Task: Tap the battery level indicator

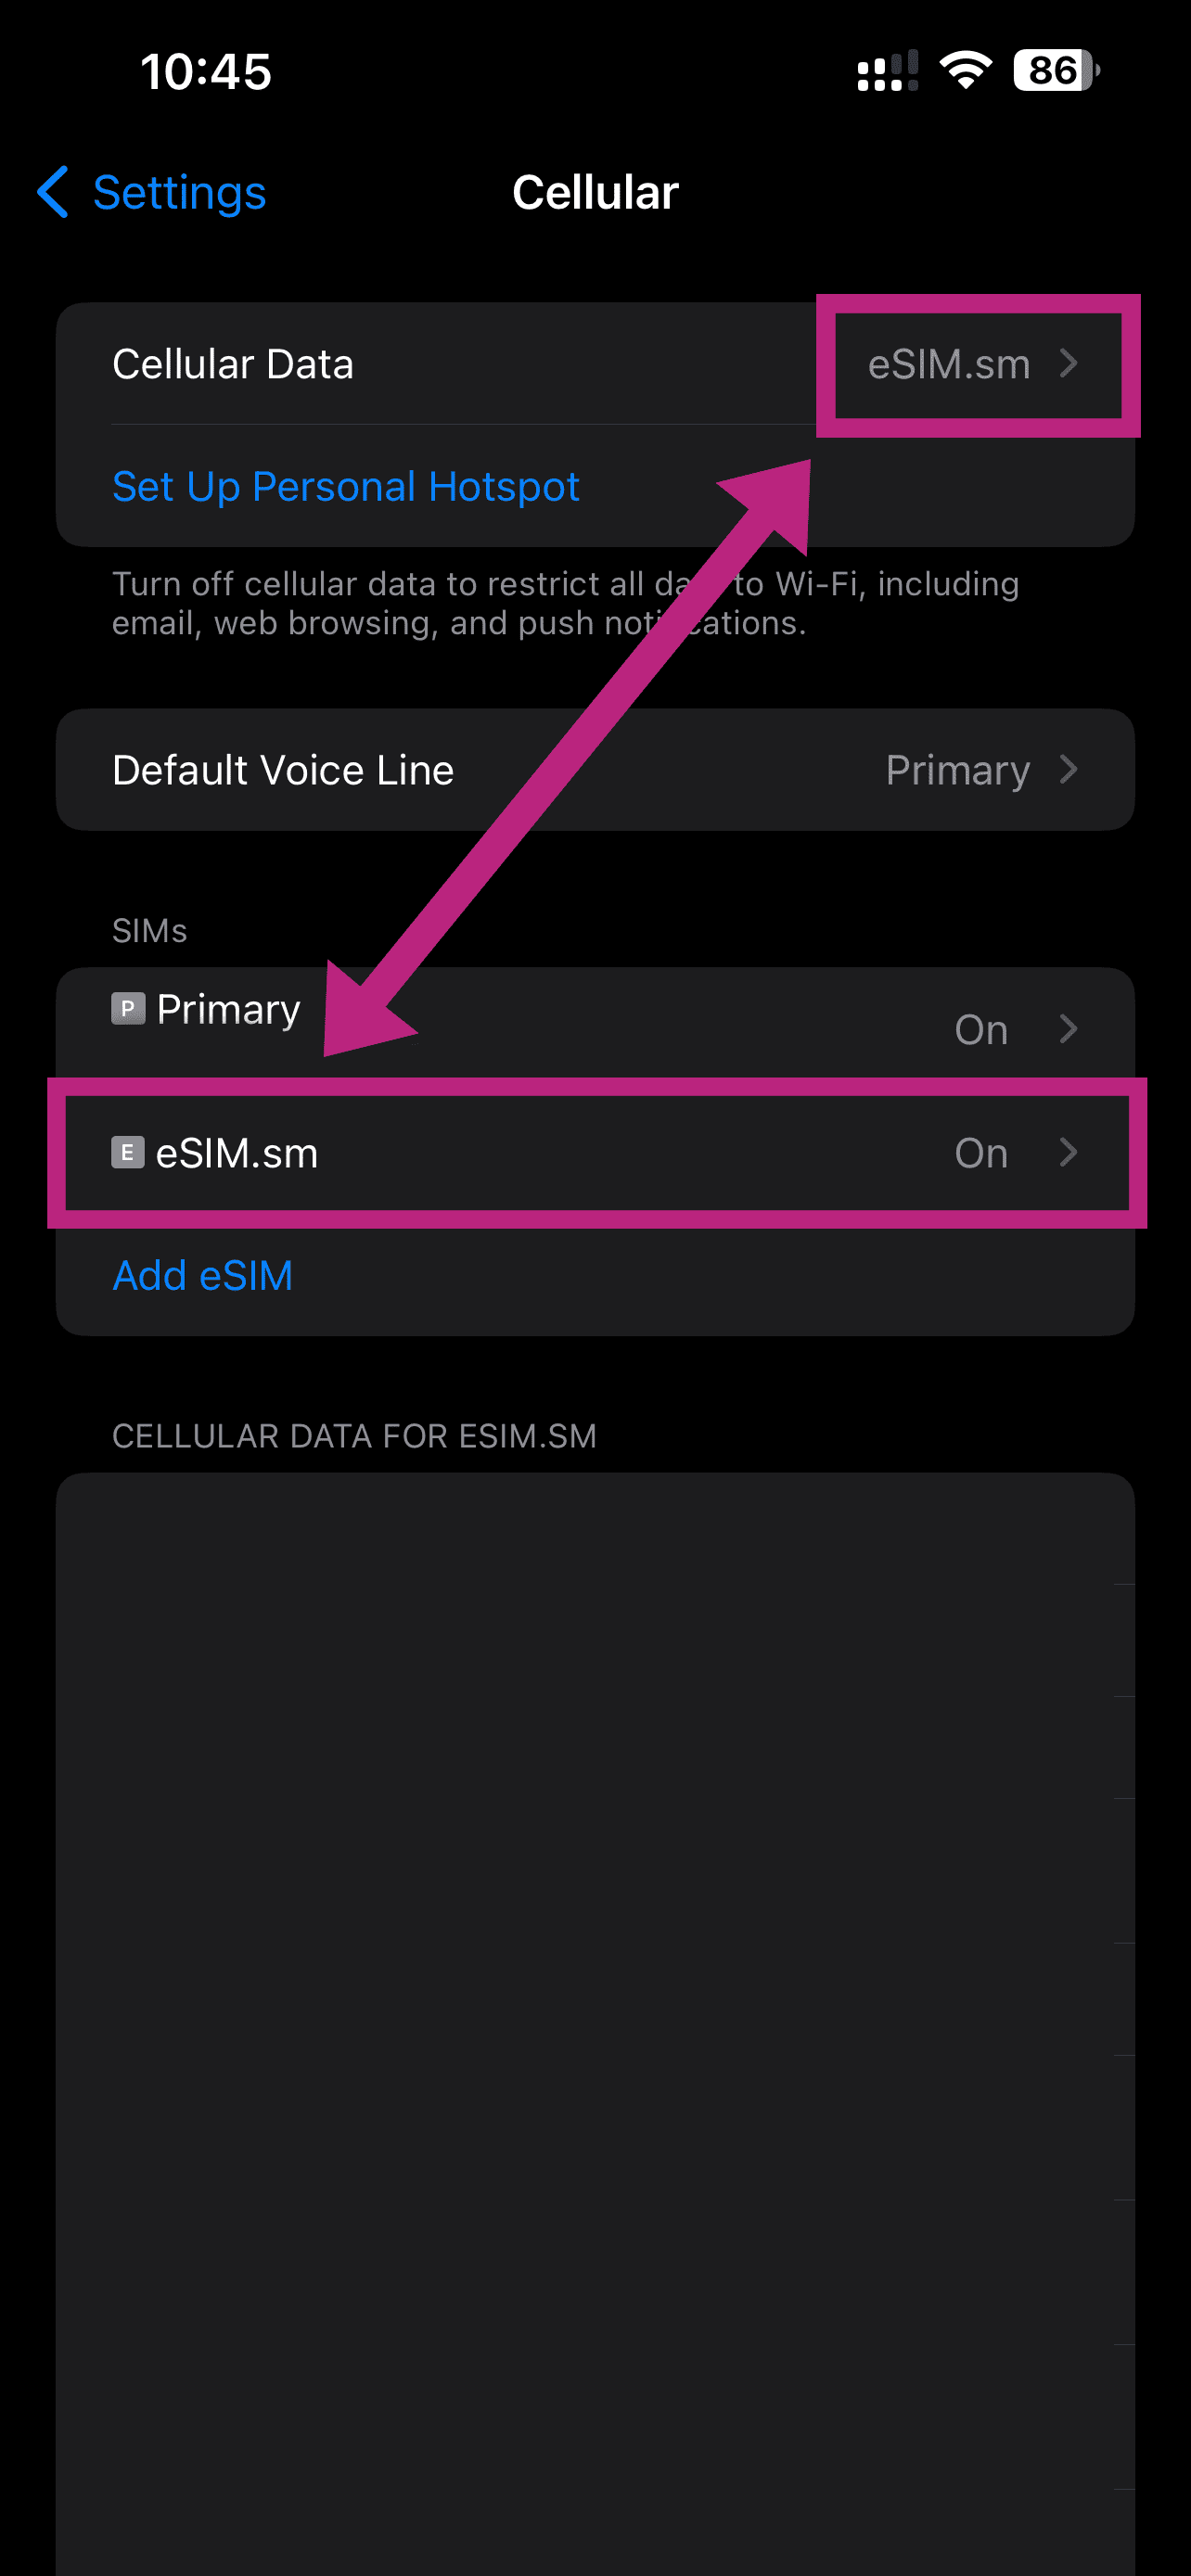Action: tap(1055, 71)
